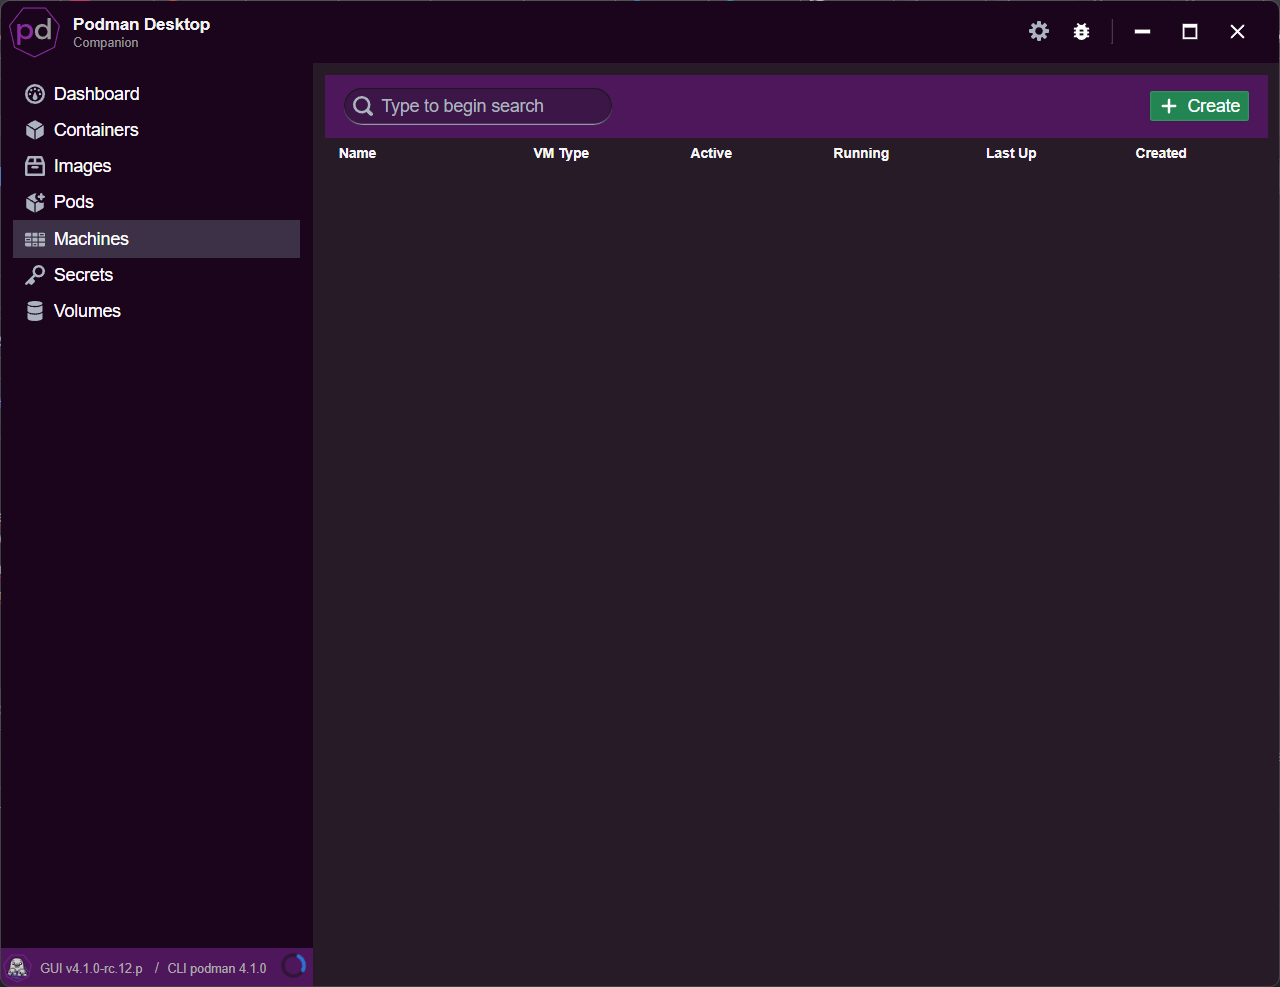Click the Created column header
The width and height of the screenshot is (1280, 987).
click(x=1161, y=153)
